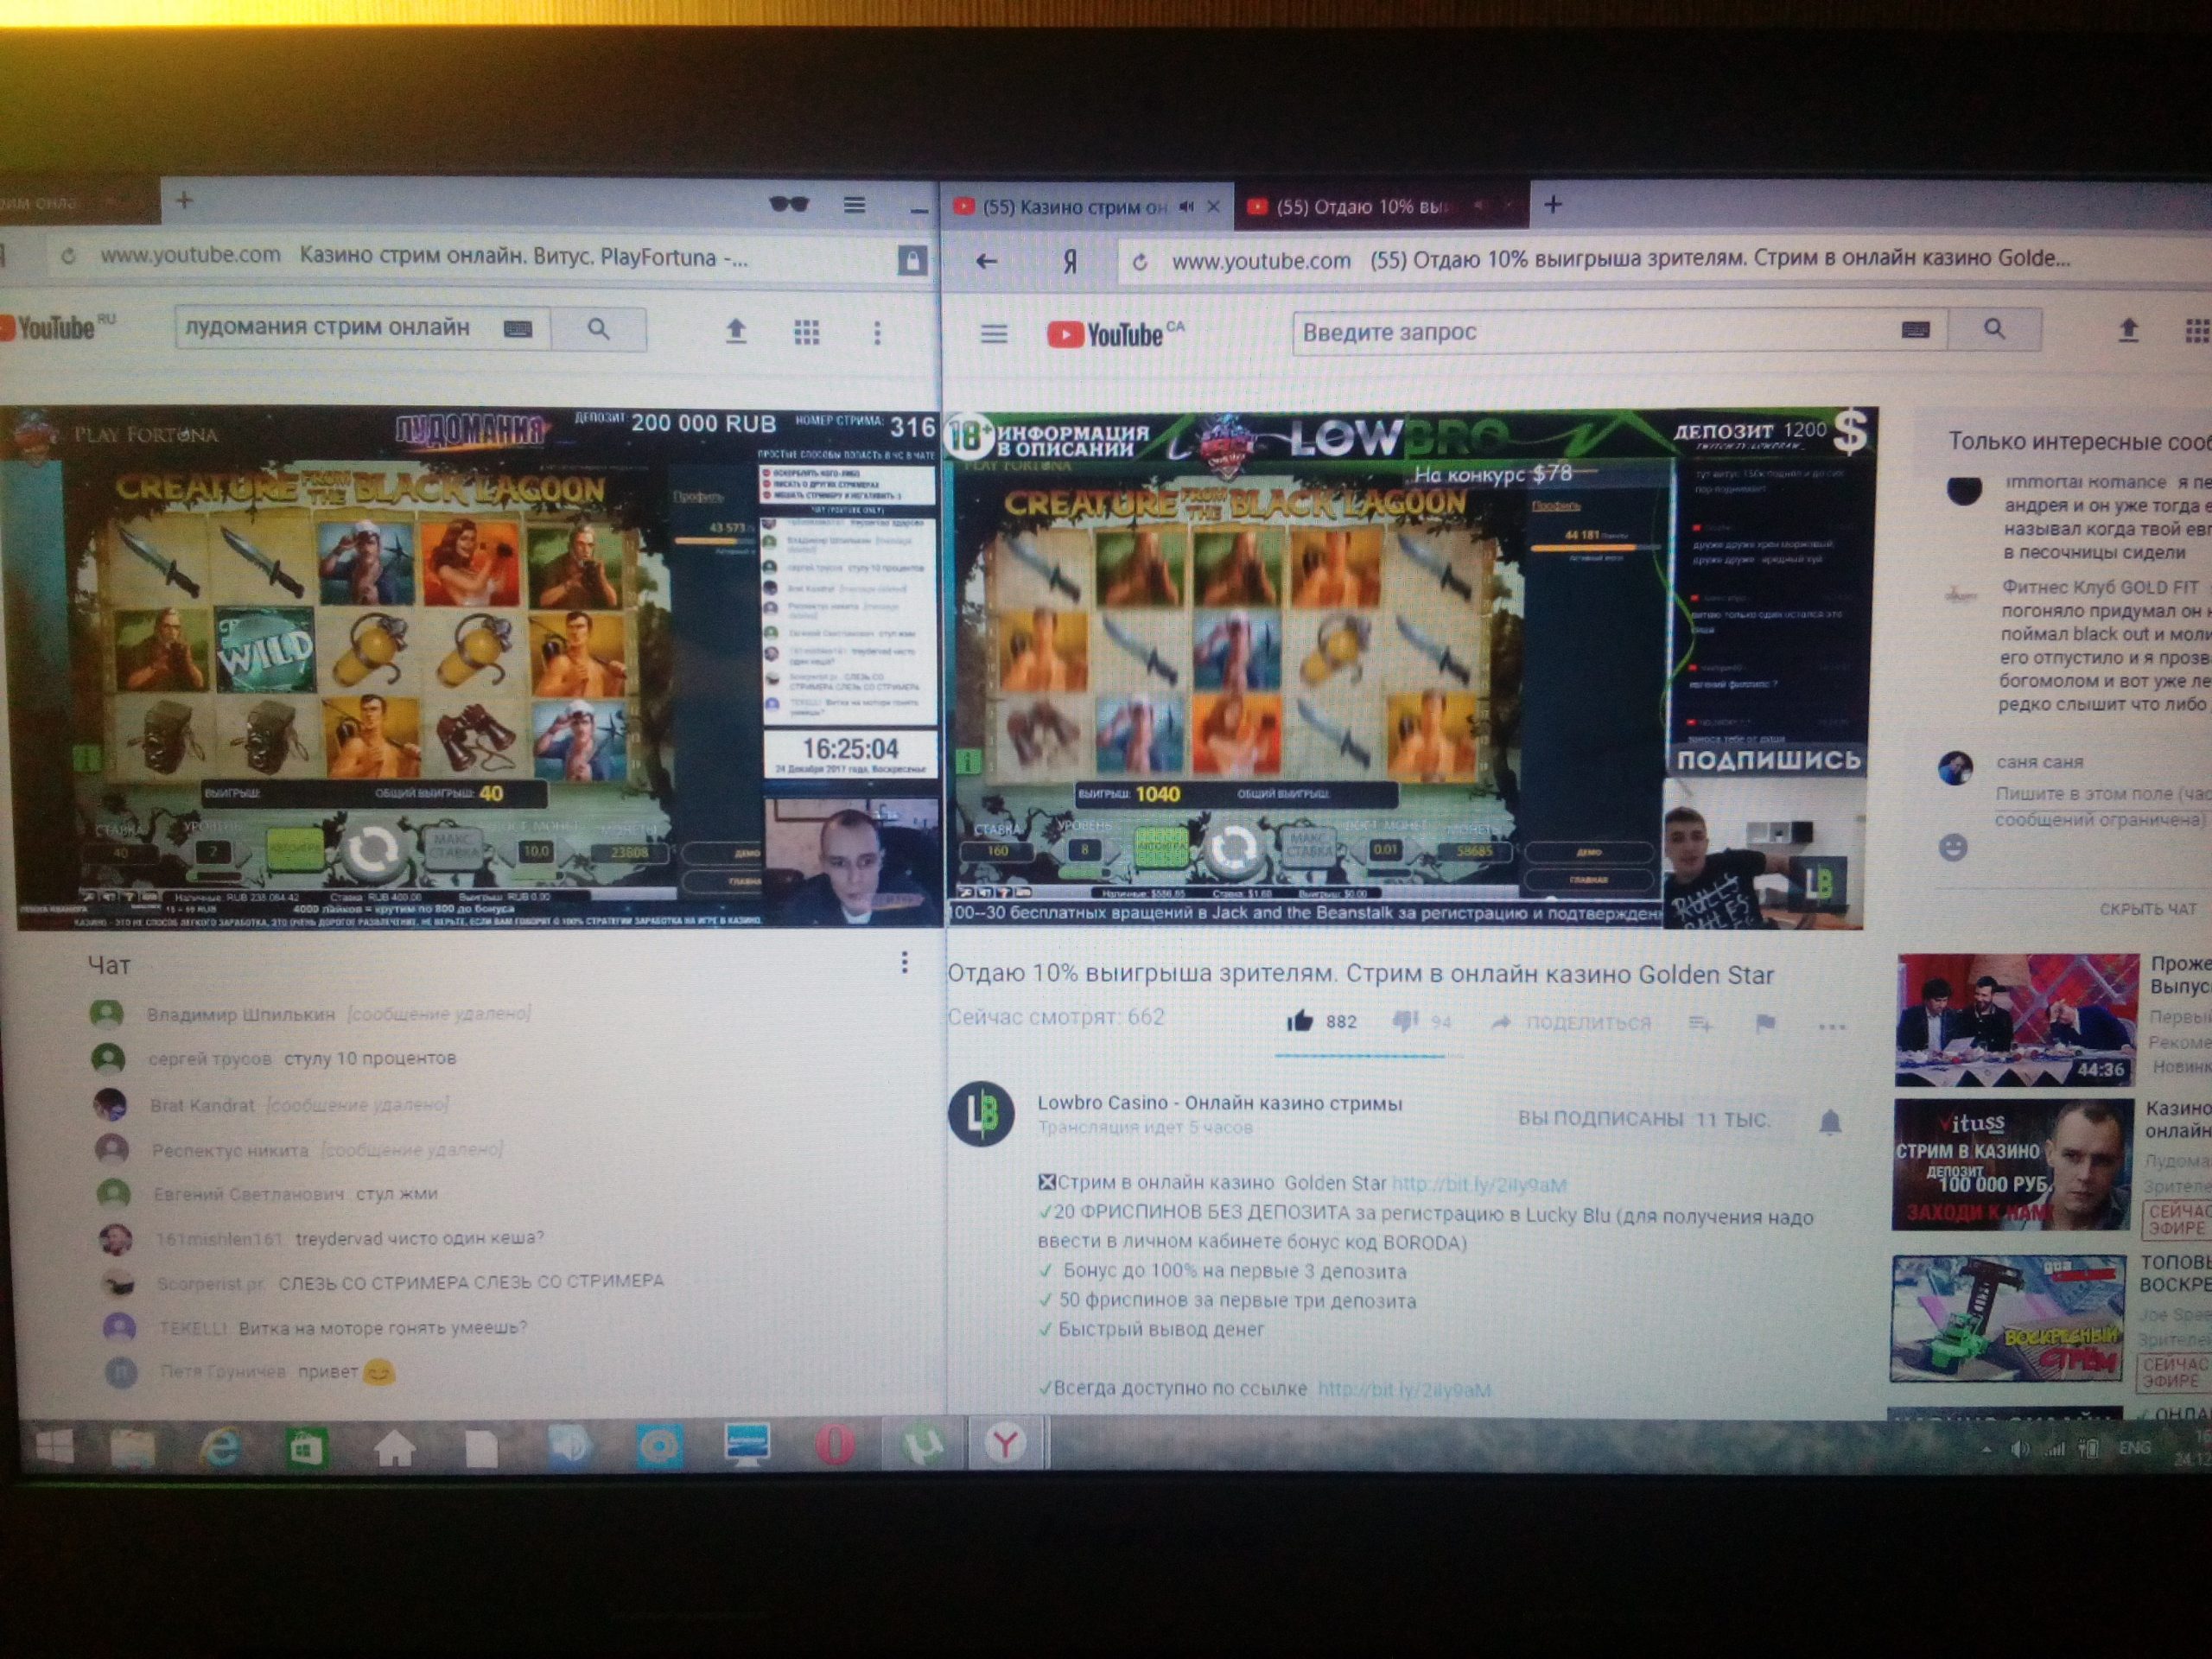This screenshot has height=1659, width=2212.
Task: Click the like thumbs-up icon
Action: [x=1299, y=1021]
